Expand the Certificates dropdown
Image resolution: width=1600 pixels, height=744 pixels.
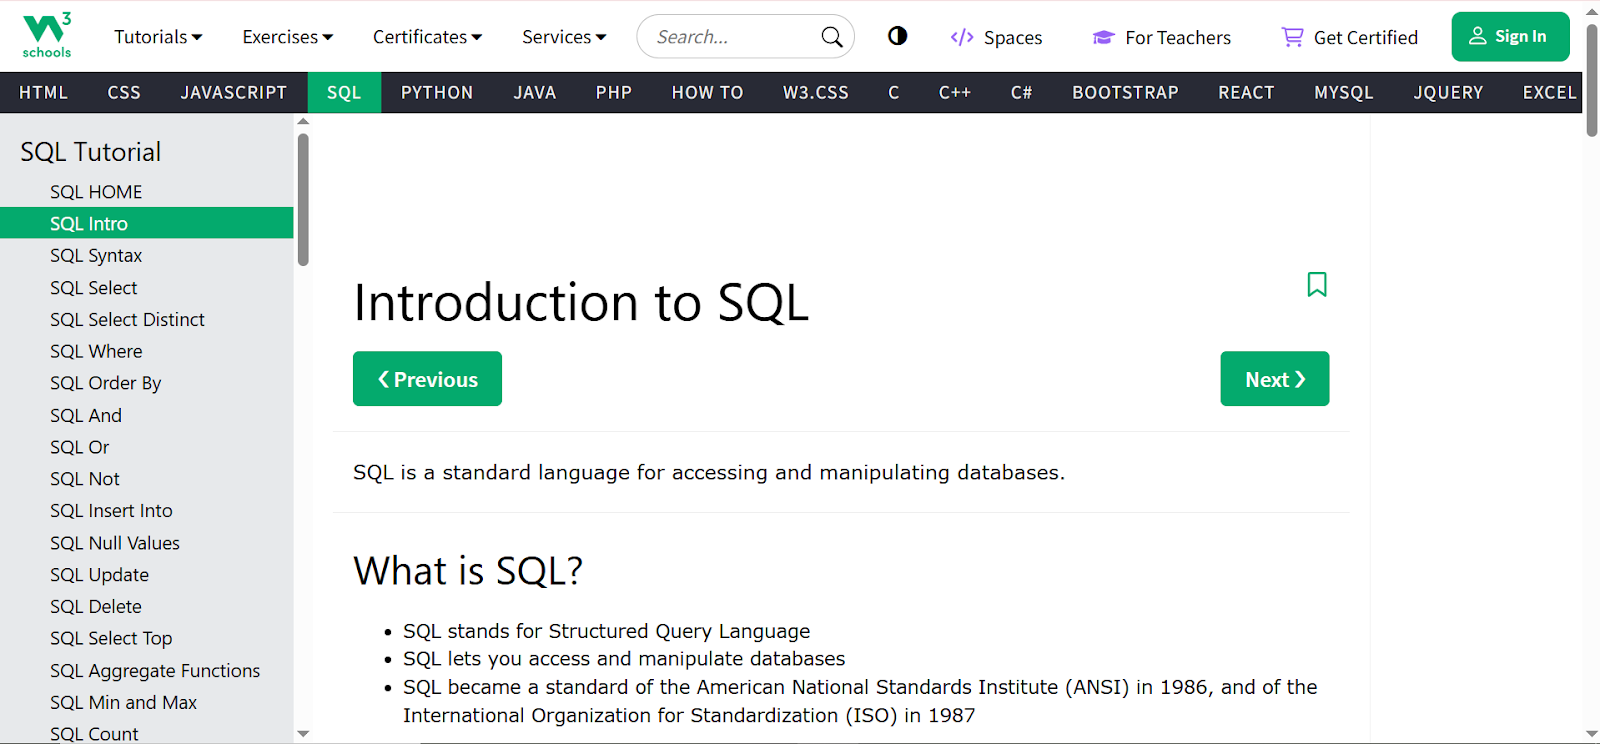click(x=427, y=37)
